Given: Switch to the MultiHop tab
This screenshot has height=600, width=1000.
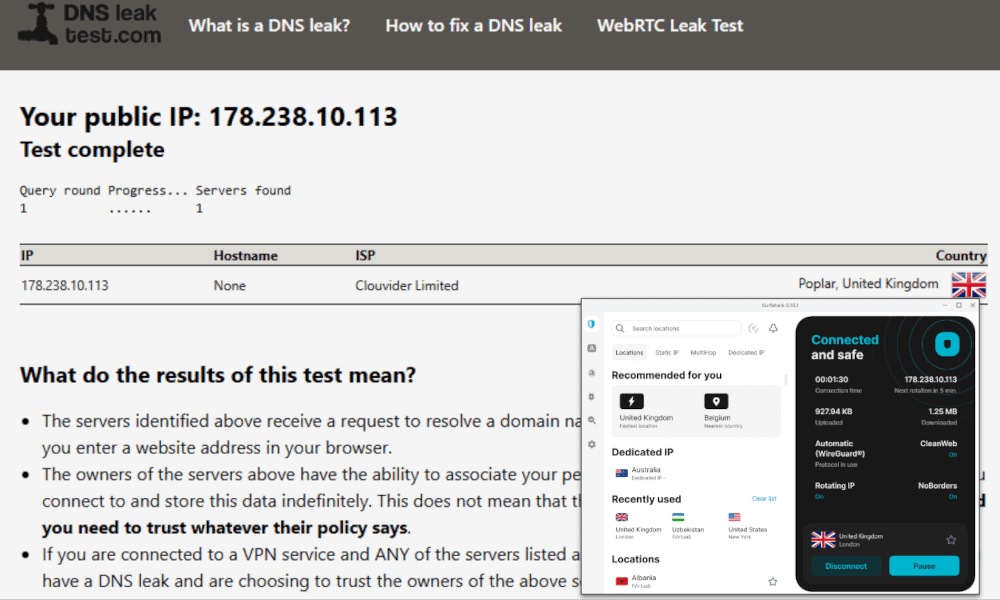Looking at the screenshot, I should (x=703, y=353).
